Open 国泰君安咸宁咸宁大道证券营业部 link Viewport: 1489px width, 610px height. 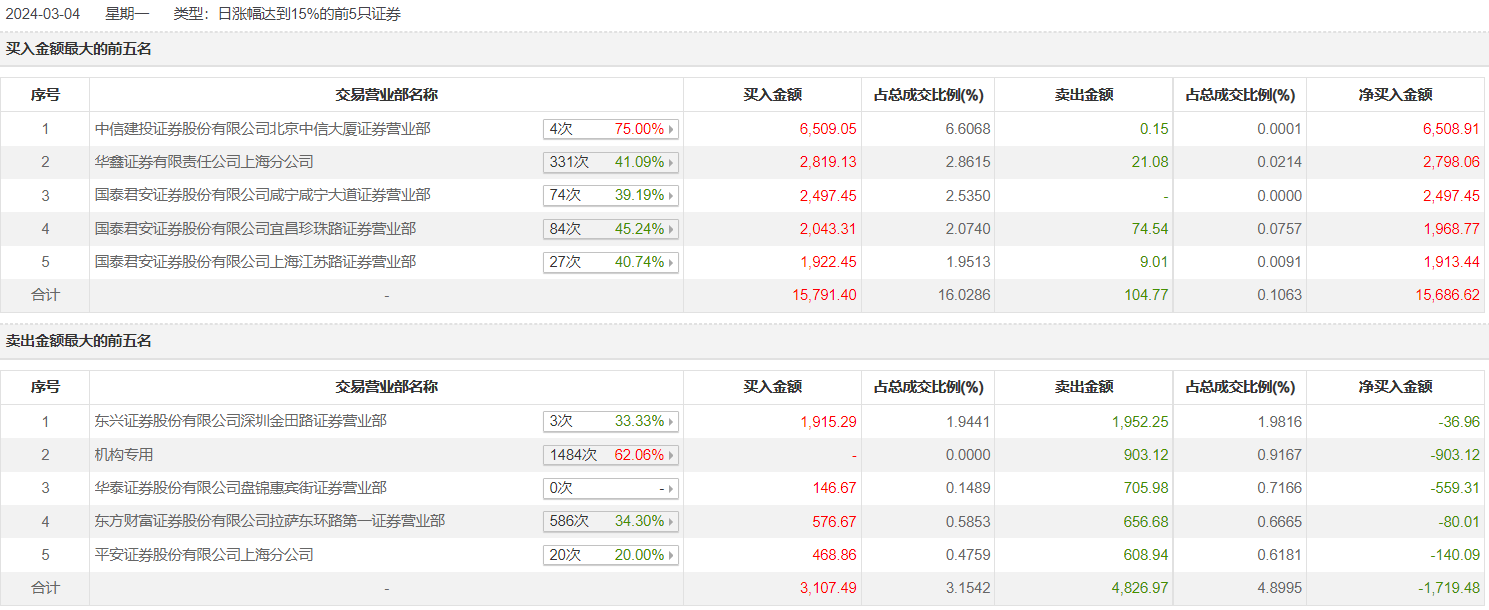[263, 195]
